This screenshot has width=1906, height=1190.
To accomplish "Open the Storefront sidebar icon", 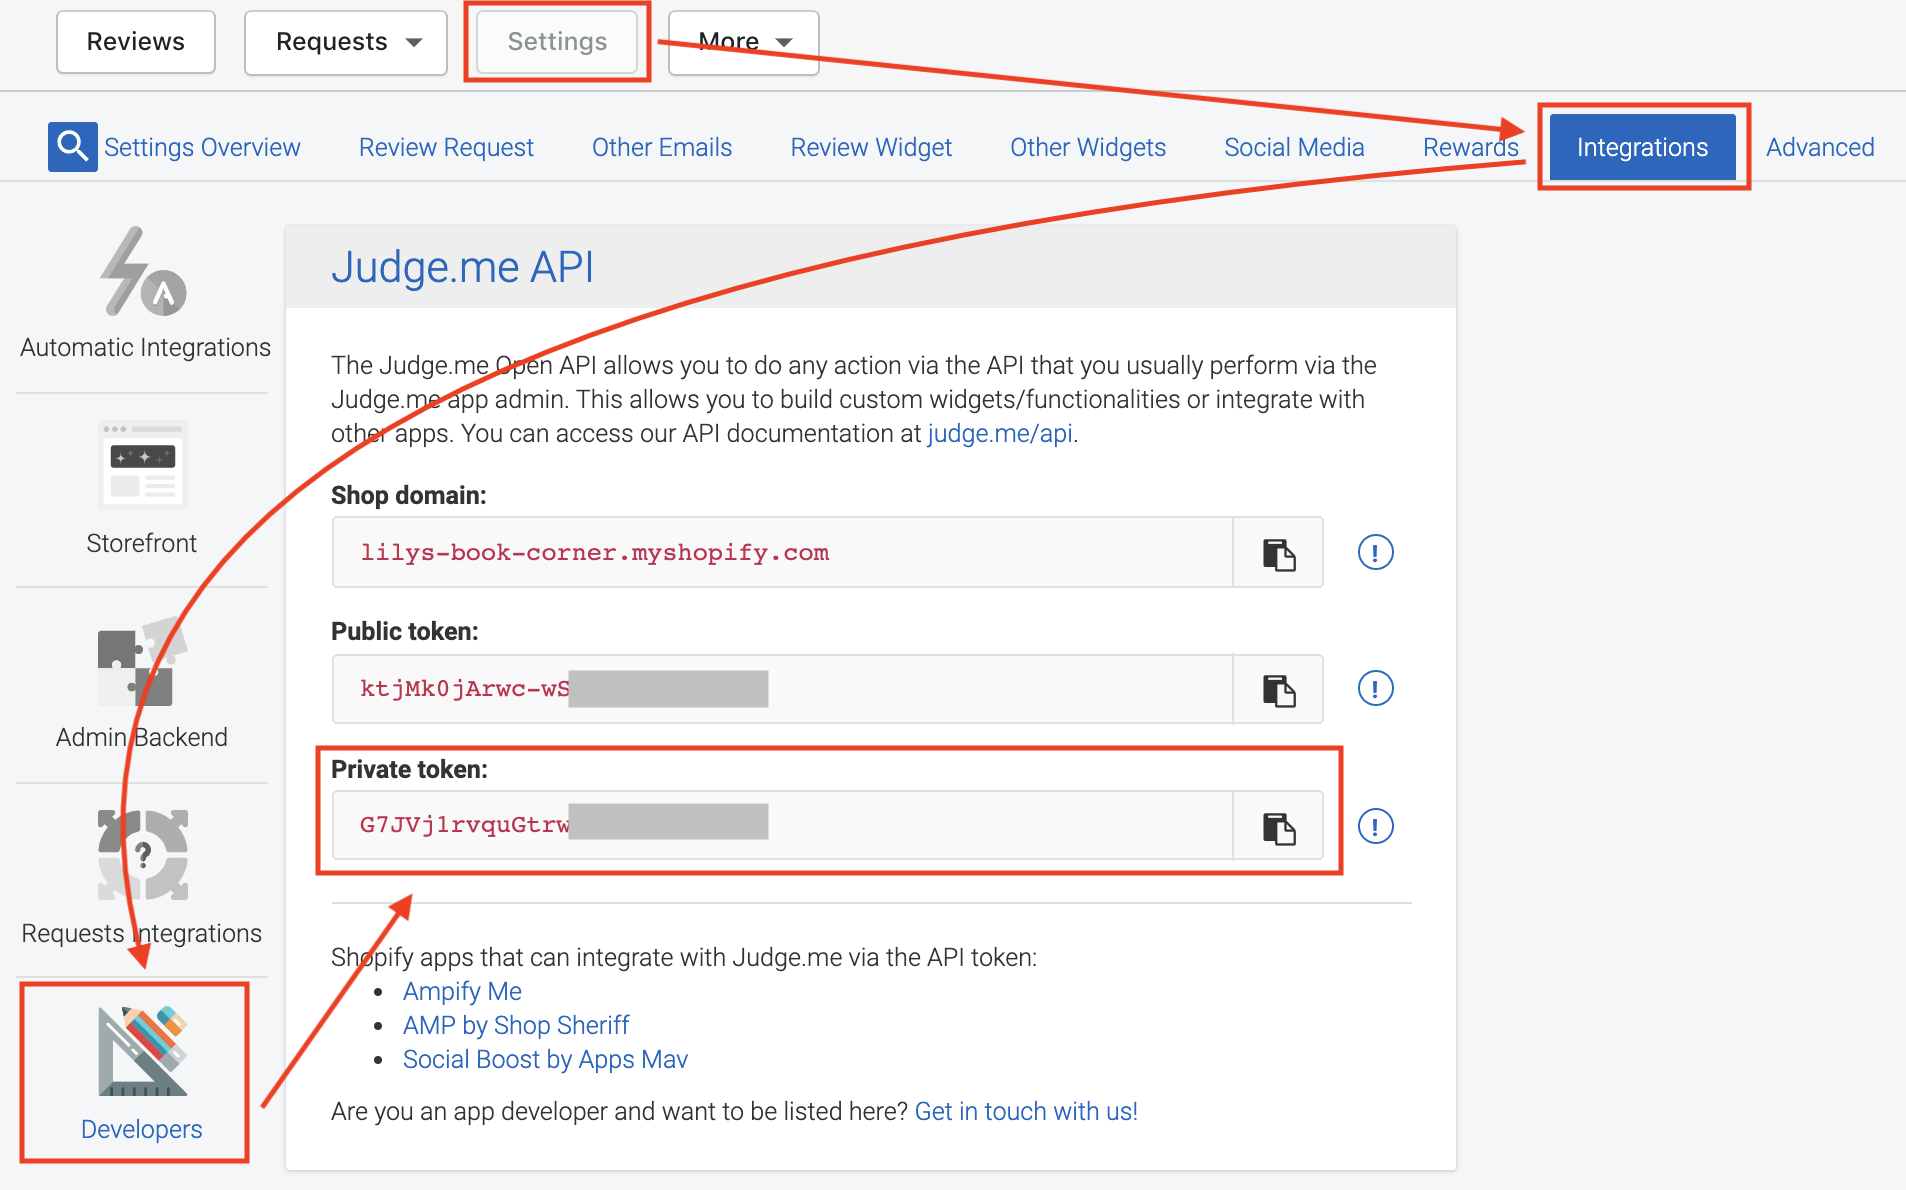I will coord(143,465).
